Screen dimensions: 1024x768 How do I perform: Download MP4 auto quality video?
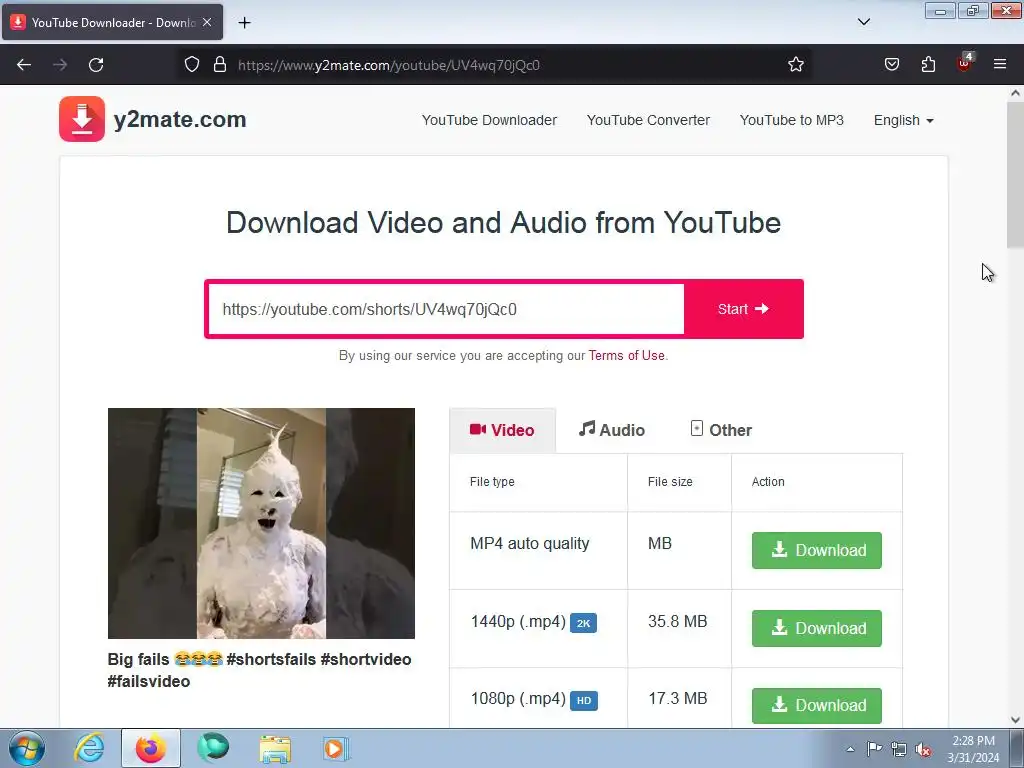click(816, 551)
